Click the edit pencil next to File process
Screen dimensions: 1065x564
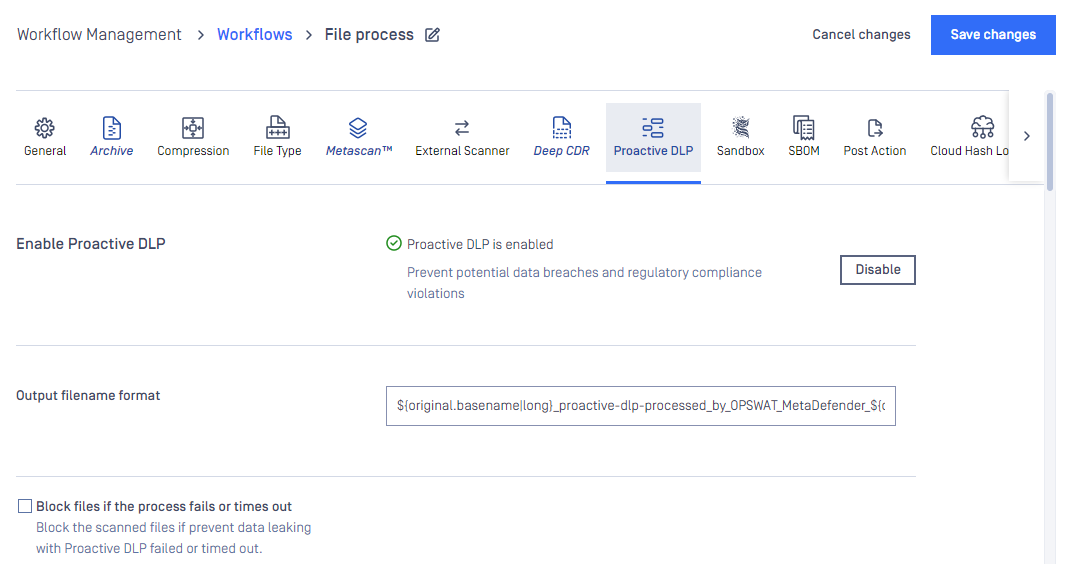click(432, 35)
